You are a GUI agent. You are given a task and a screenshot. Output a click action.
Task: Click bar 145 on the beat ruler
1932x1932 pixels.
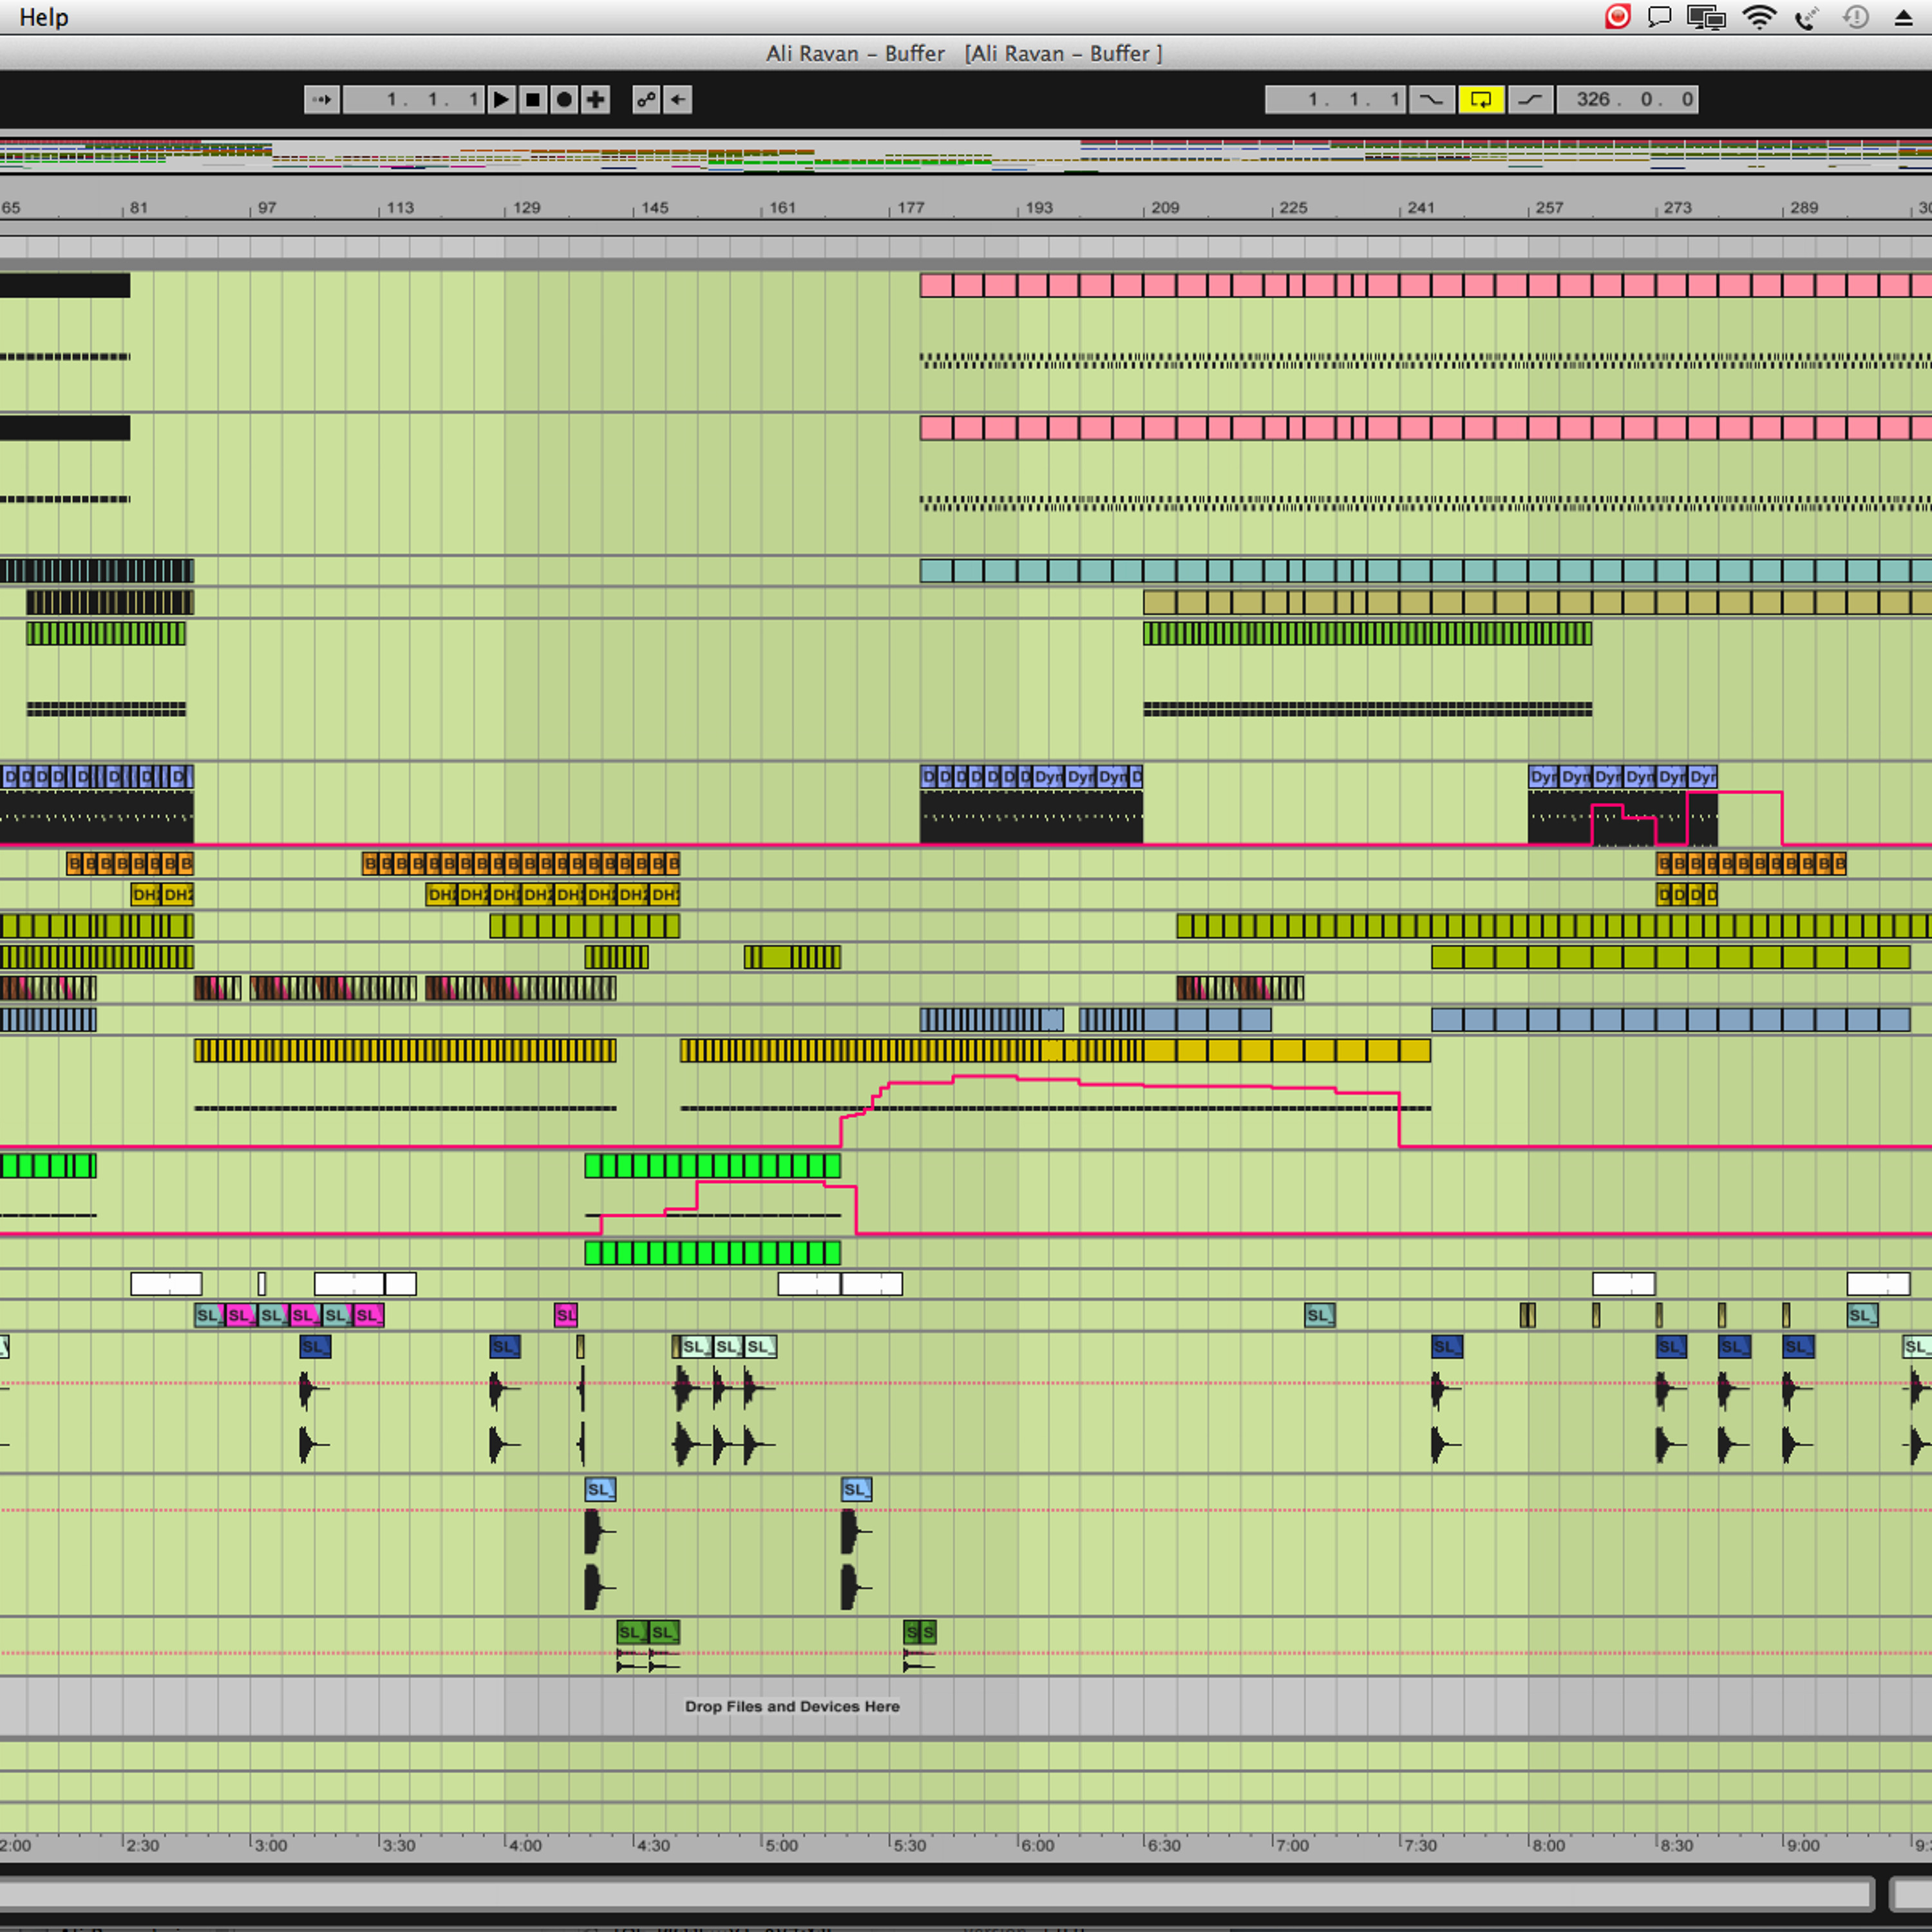[x=655, y=208]
